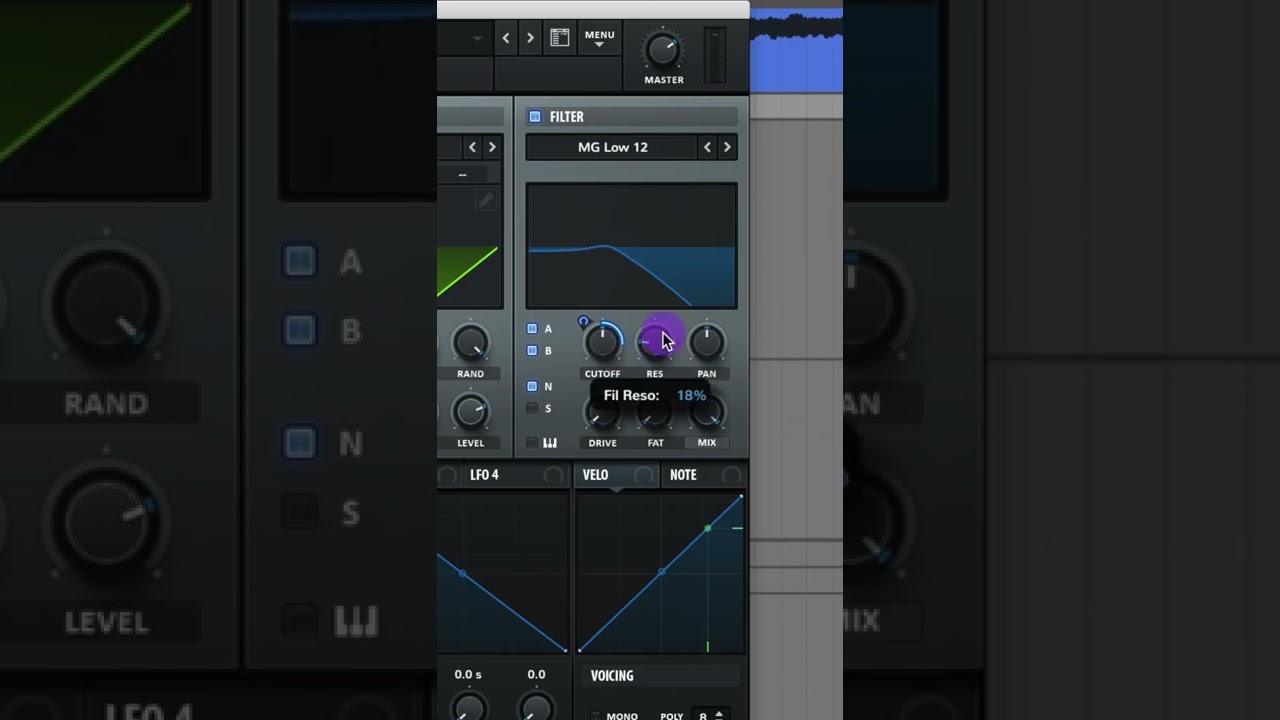Click the oscillator LEVEL knob
This screenshot has width=1280, height=720.
coord(470,412)
